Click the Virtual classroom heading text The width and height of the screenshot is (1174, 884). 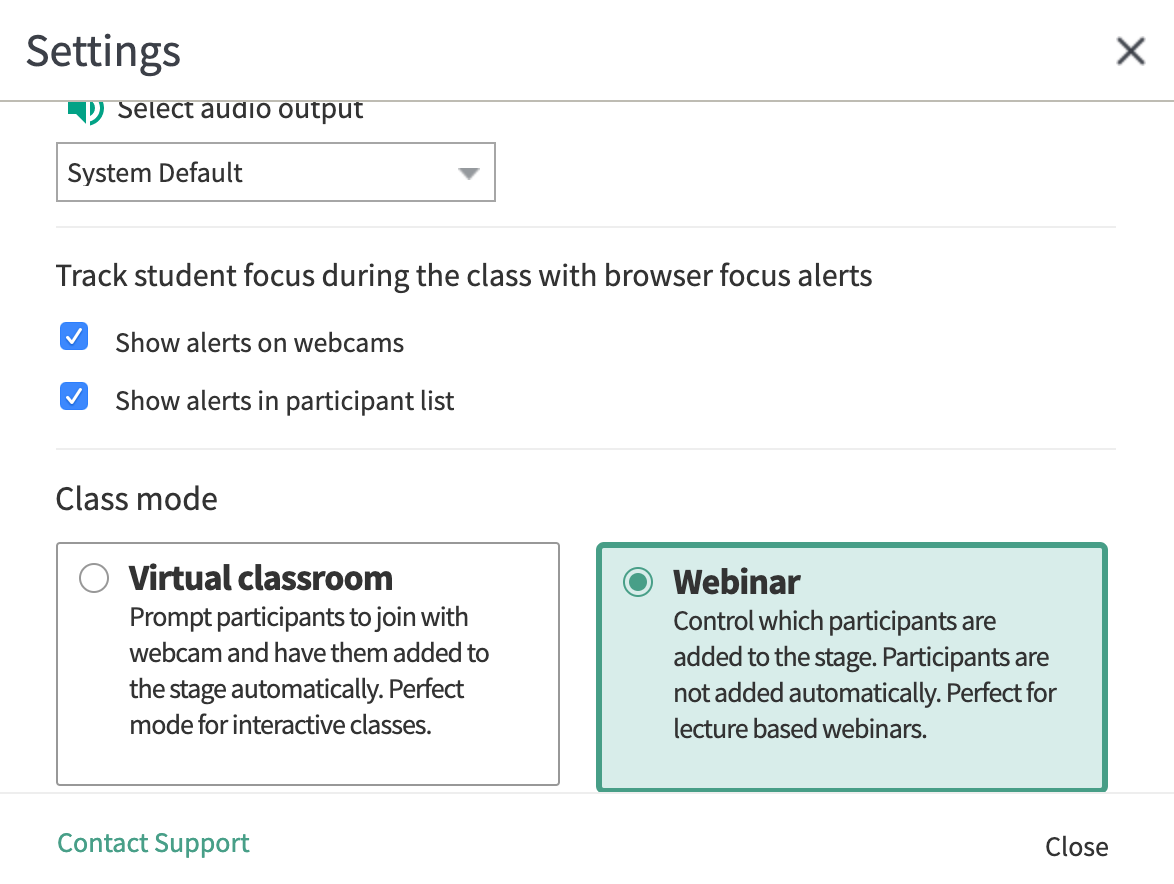(x=261, y=578)
